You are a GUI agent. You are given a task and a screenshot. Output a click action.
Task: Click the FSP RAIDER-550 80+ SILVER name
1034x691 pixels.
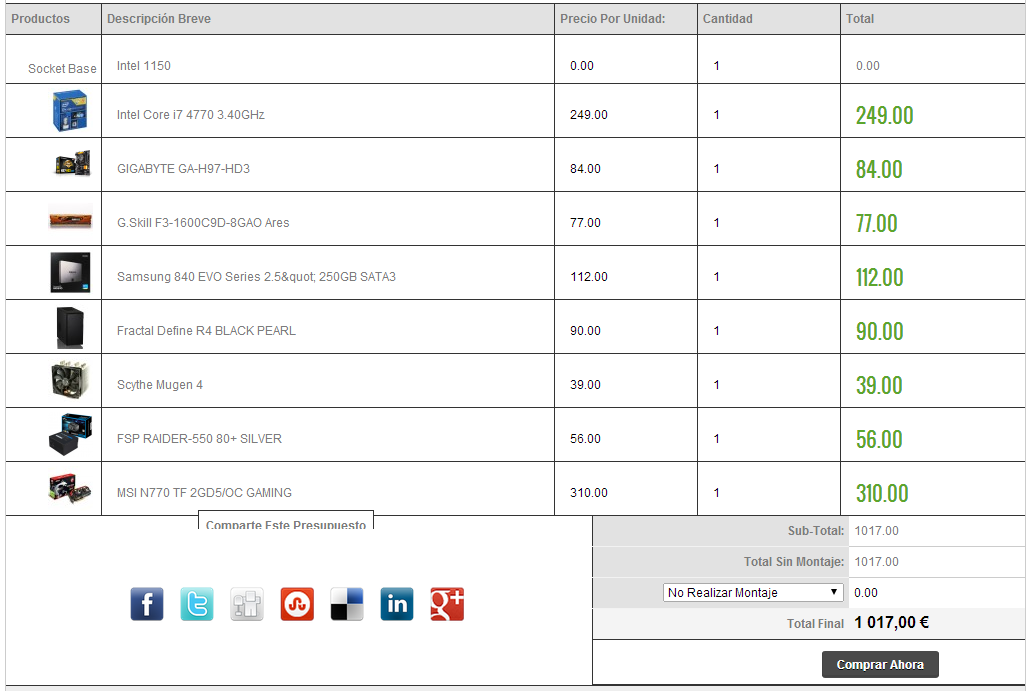coord(199,439)
